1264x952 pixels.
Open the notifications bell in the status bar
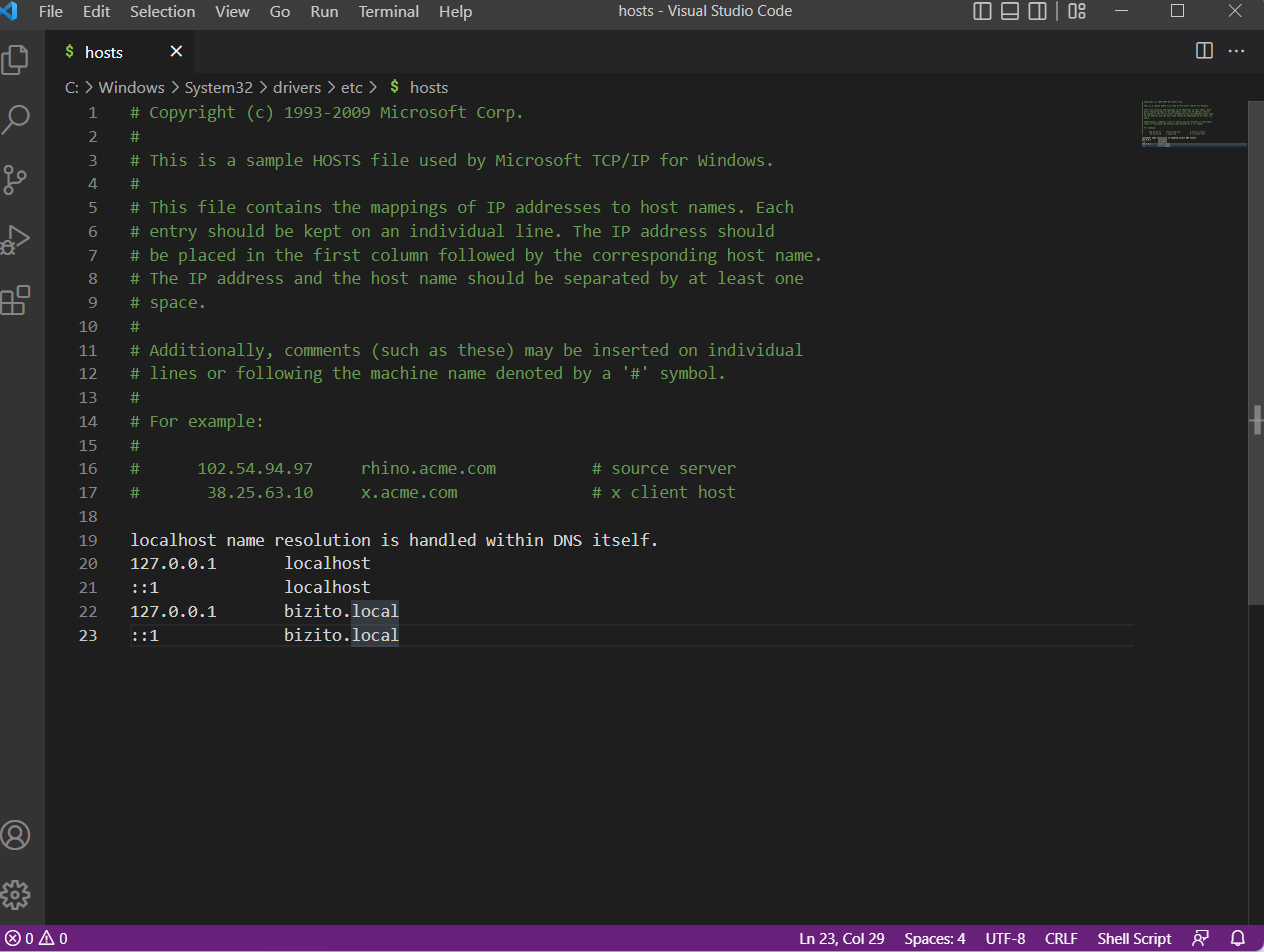(1237, 938)
